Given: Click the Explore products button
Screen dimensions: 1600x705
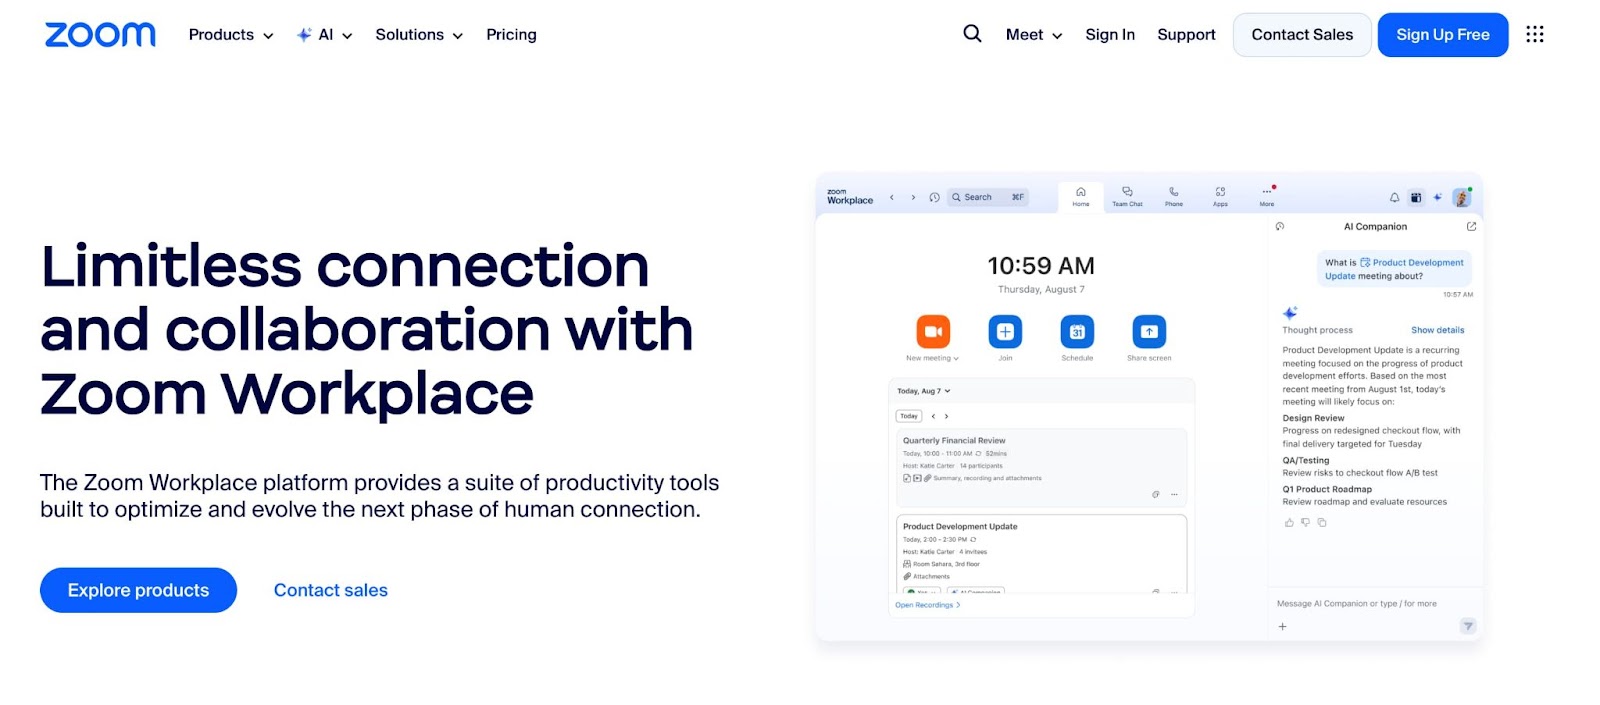Looking at the screenshot, I should [x=138, y=590].
